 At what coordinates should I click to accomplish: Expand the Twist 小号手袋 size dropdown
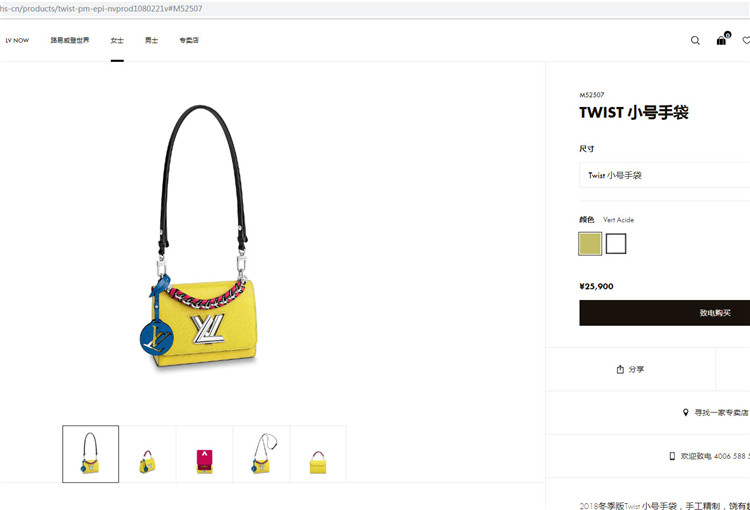click(664, 175)
